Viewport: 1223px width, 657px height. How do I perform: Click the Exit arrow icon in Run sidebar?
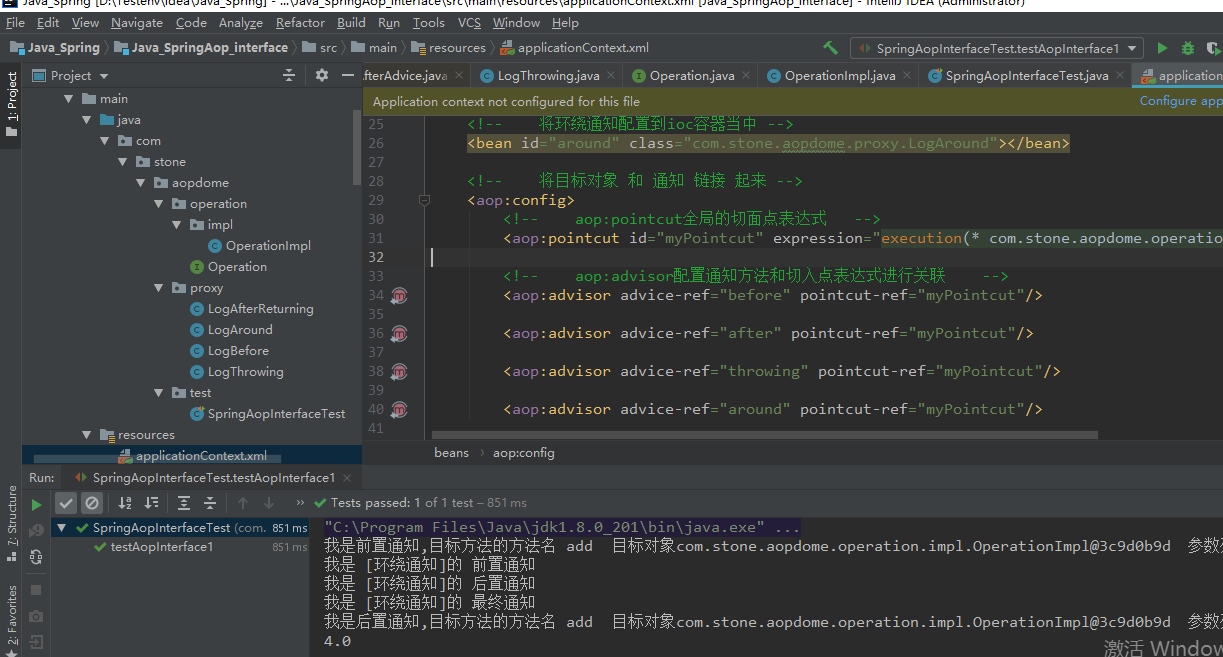click(37, 642)
